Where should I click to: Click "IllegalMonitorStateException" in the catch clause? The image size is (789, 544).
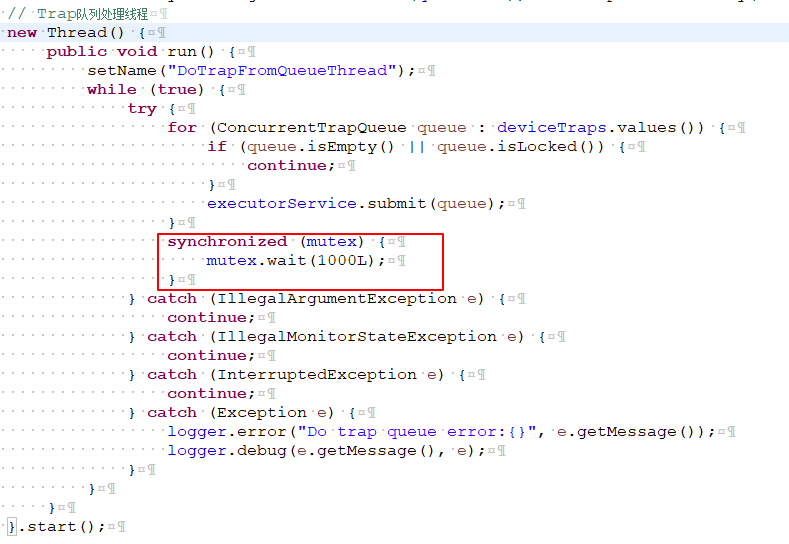356,337
